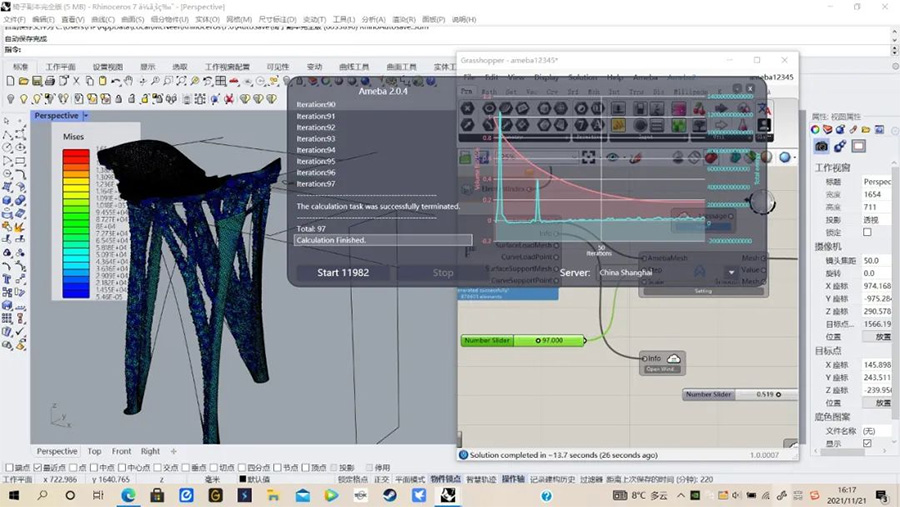Click the Lock padlock icon in toolbar
Image resolution: width=900 pixels, height=507 pixels.
(x=119, y=99)
